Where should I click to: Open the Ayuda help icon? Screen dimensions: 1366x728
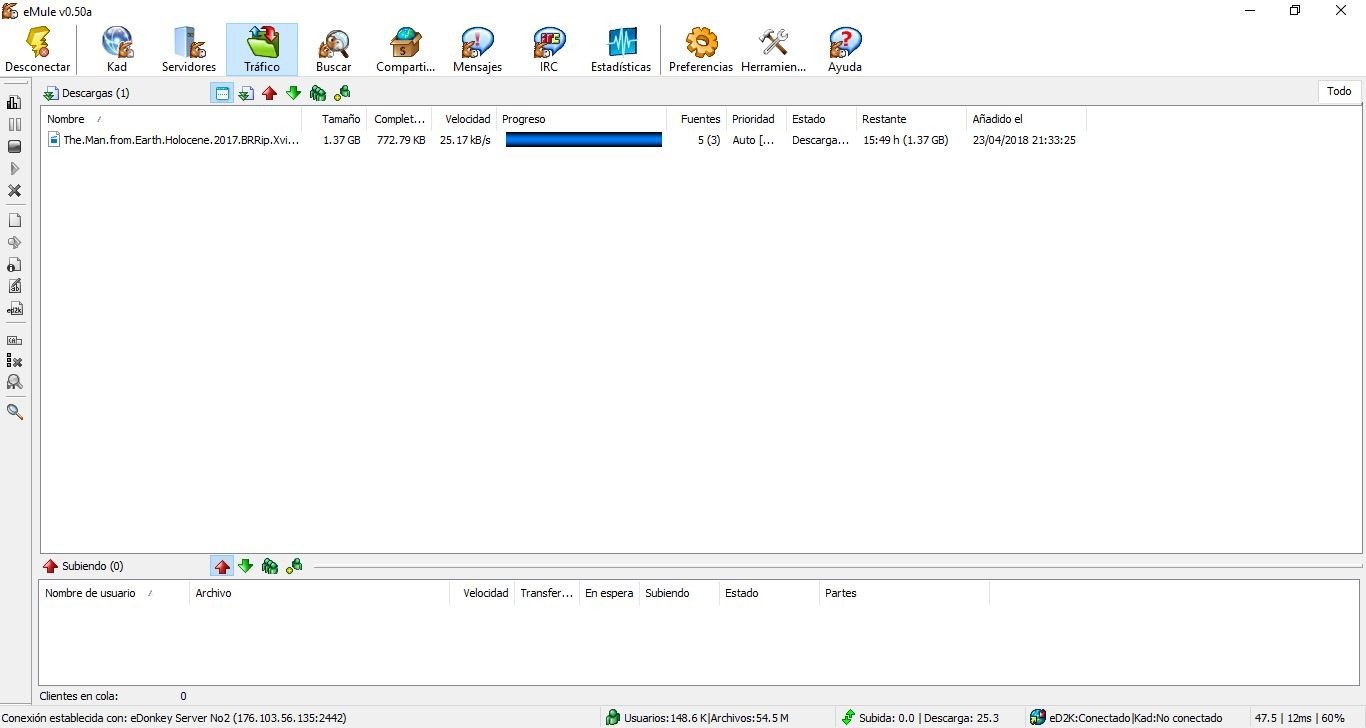pos(845,50)
